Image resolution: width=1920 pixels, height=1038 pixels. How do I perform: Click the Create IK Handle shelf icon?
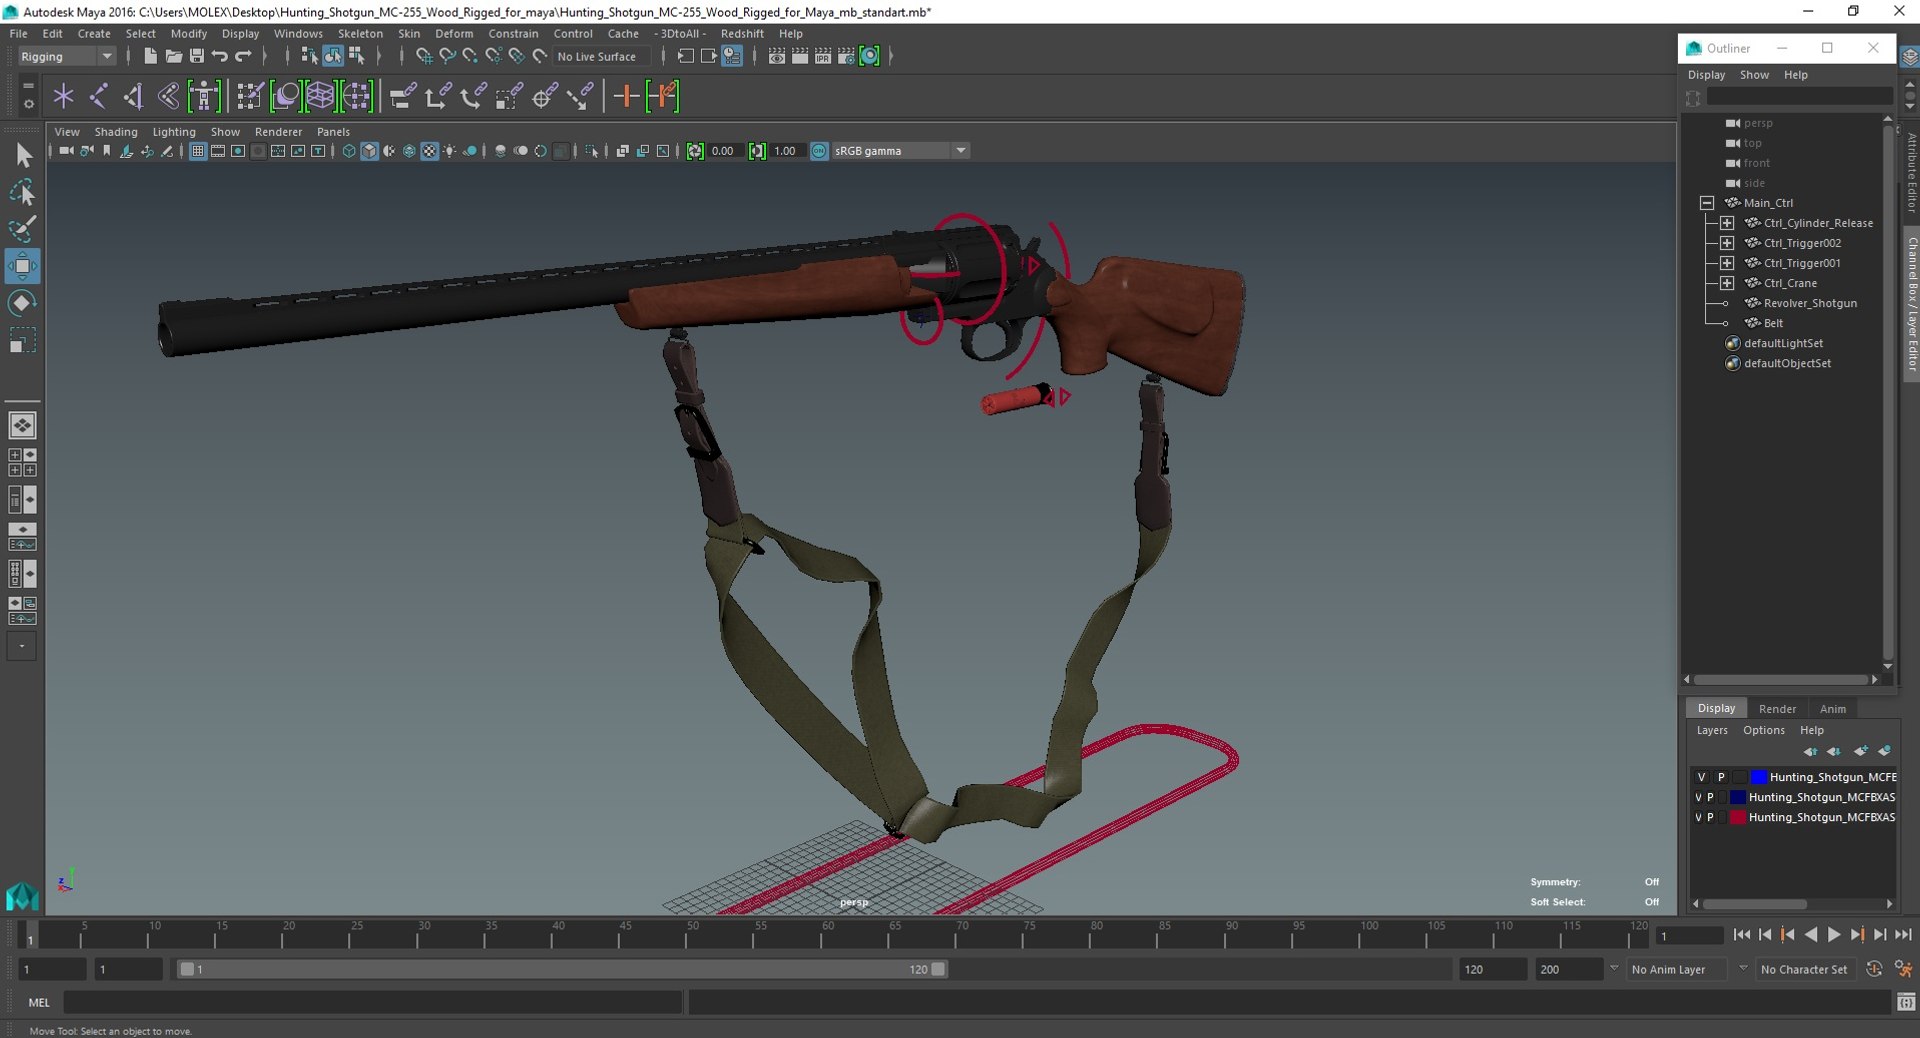[x=133, y=97]
